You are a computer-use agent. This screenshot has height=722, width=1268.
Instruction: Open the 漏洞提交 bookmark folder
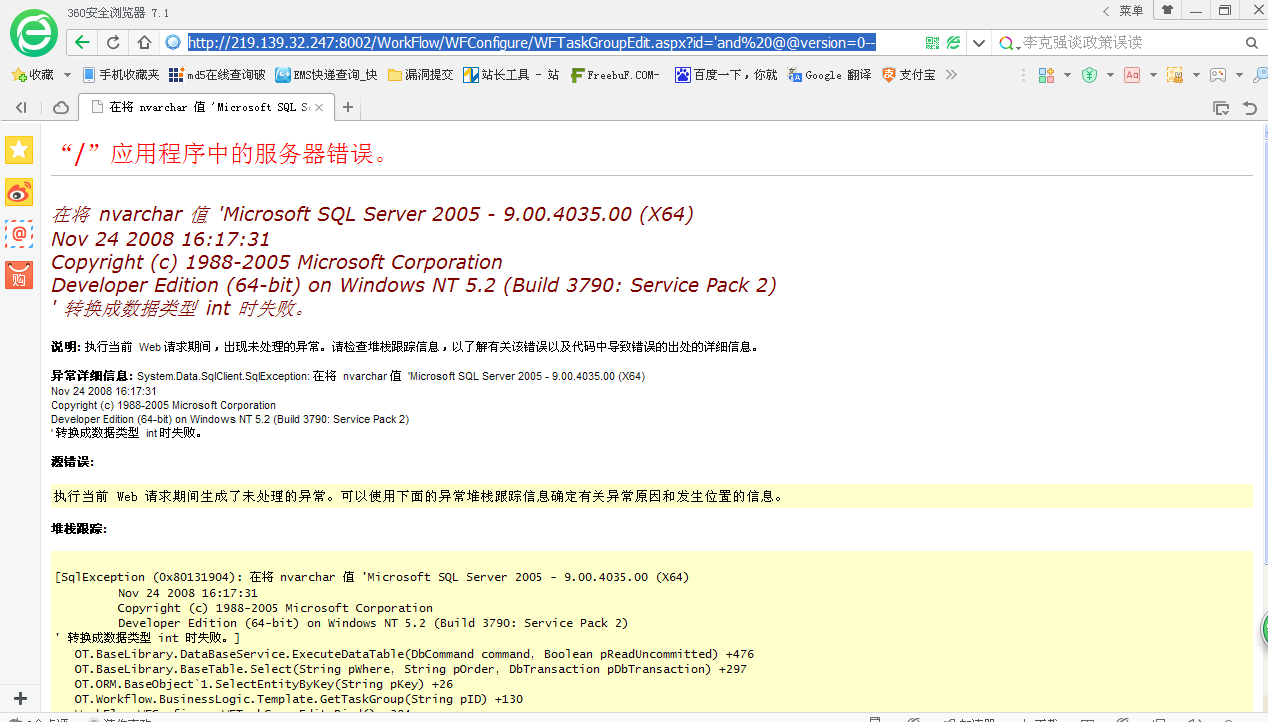point(420,75)
